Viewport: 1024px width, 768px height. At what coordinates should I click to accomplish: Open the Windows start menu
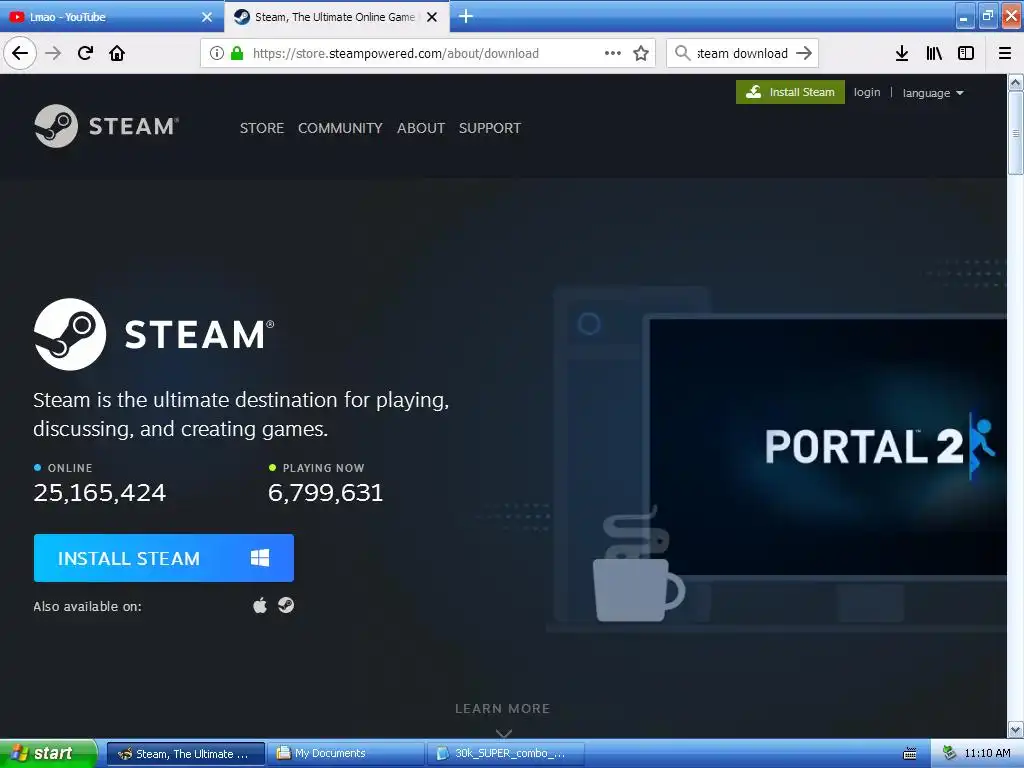coord(48,753)
